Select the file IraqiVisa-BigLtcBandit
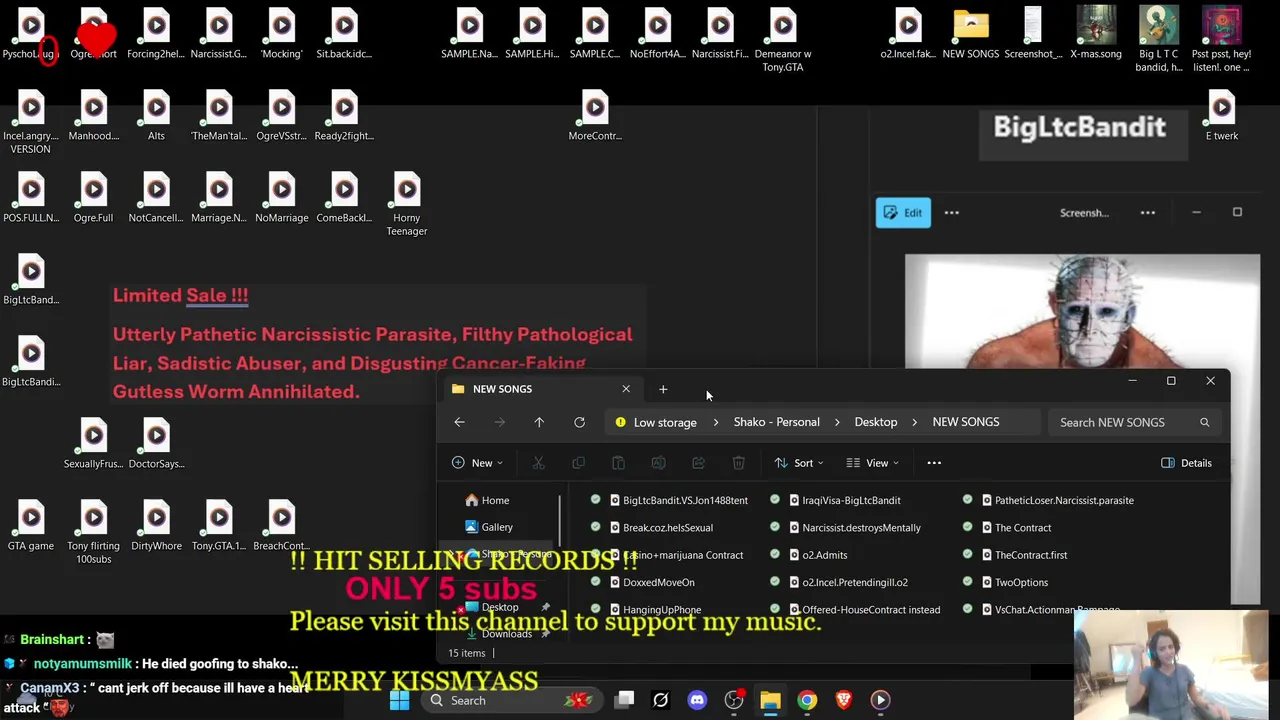 click(x=851, y=500)
